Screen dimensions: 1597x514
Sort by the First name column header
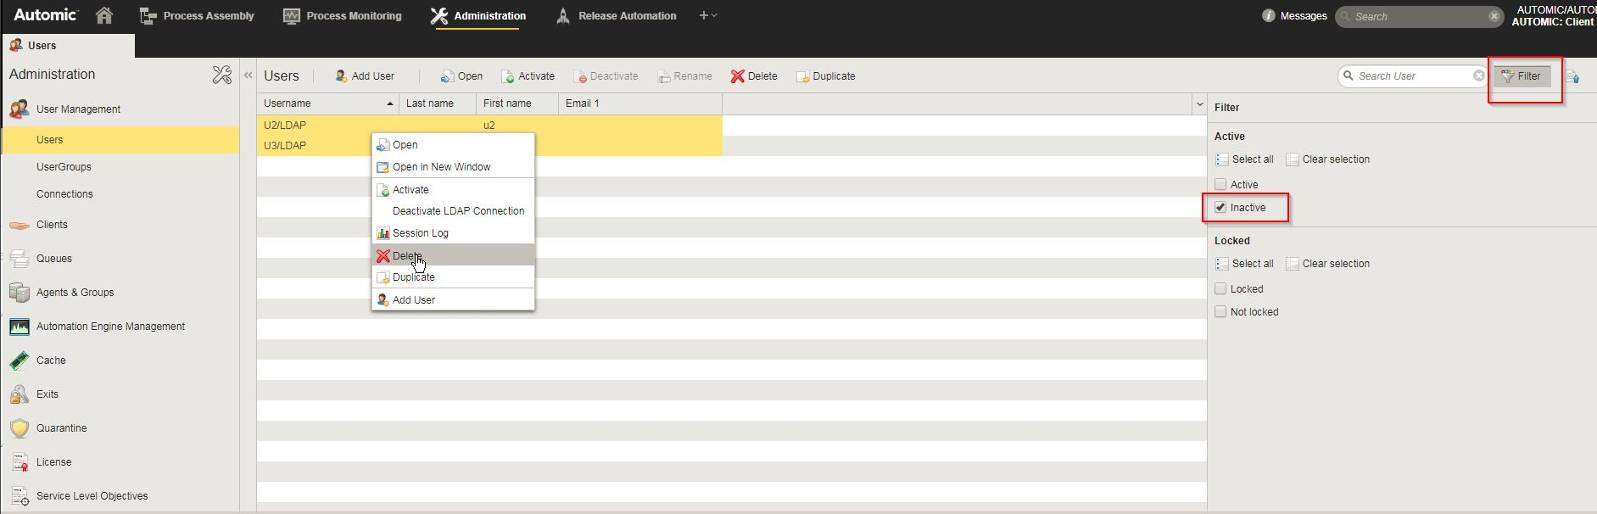click(x=517, y=103)
